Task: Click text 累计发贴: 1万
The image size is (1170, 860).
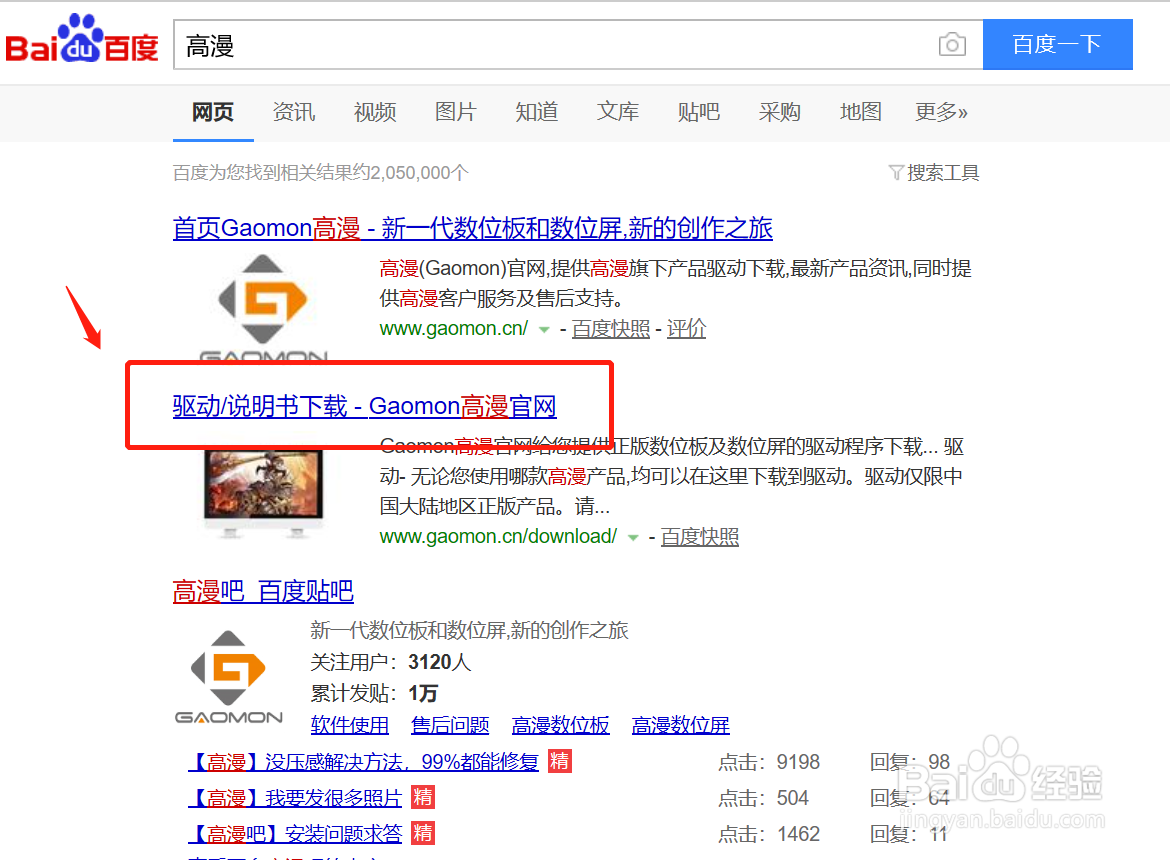Action: click(x=374, y=694)
